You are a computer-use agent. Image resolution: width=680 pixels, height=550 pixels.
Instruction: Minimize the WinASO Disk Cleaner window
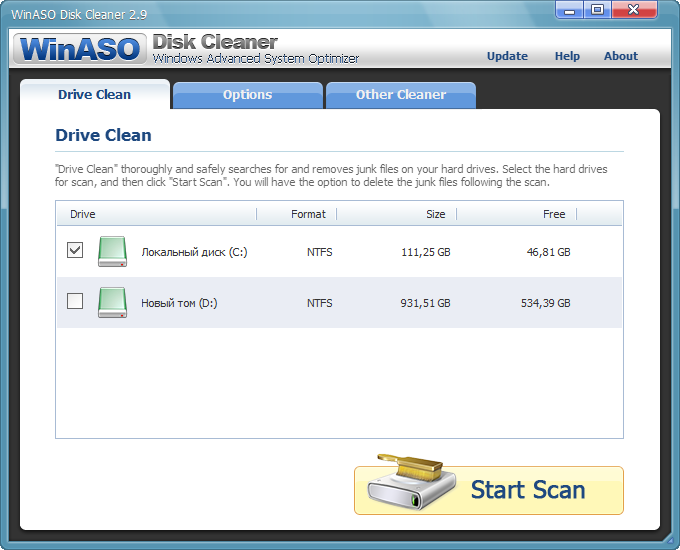tap(569, 10)
